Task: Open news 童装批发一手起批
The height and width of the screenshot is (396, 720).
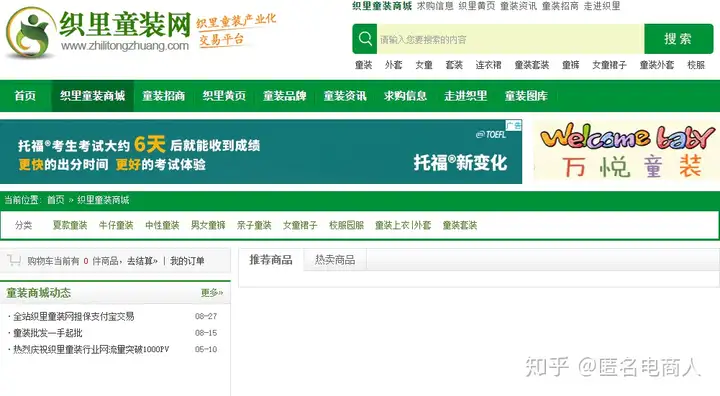Action: [48, 333]
